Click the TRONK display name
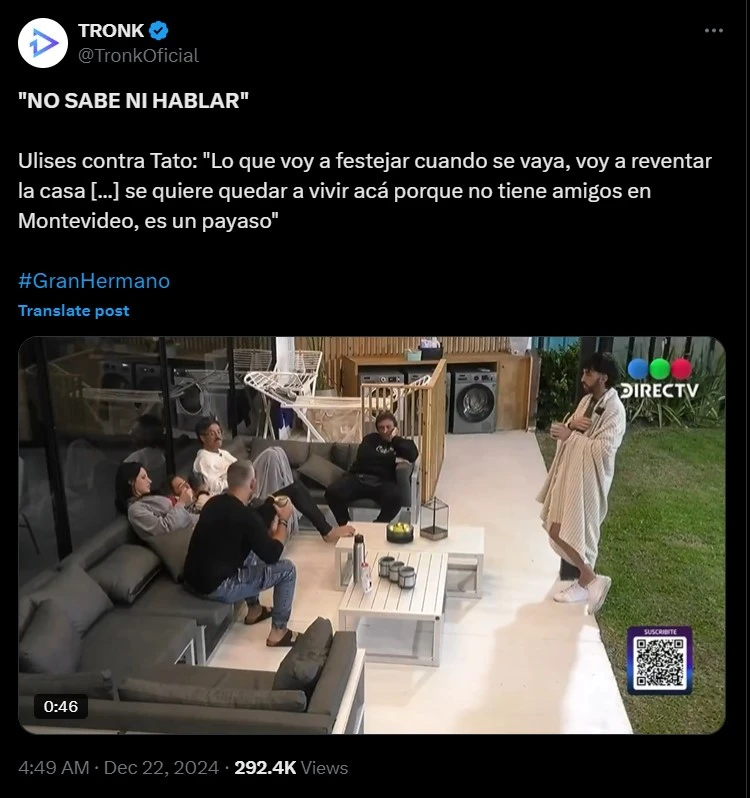 click(111, 31)
